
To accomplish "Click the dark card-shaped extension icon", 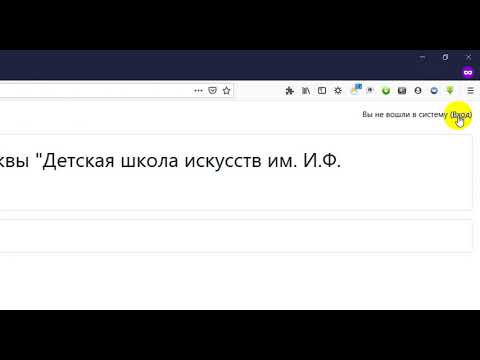I will (x=402, y=91).
